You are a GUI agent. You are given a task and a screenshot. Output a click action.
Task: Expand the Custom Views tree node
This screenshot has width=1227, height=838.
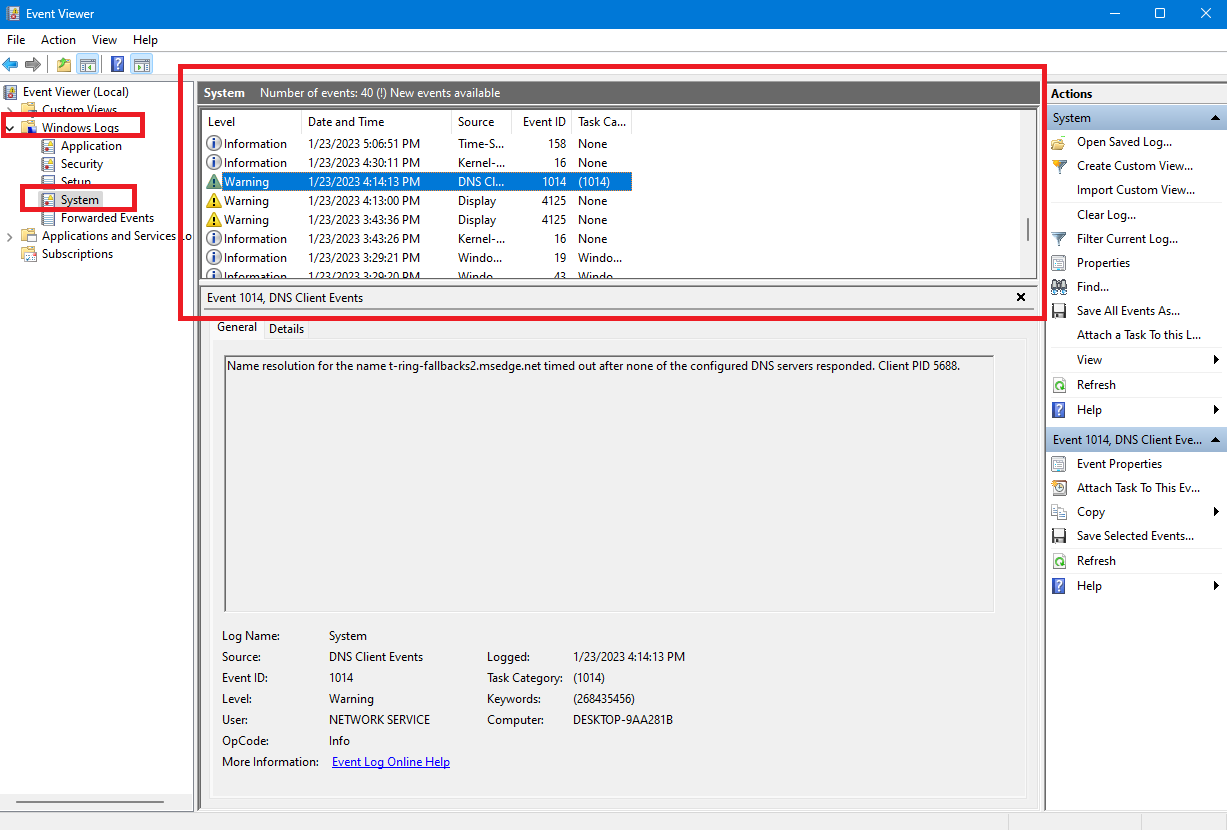10,110
